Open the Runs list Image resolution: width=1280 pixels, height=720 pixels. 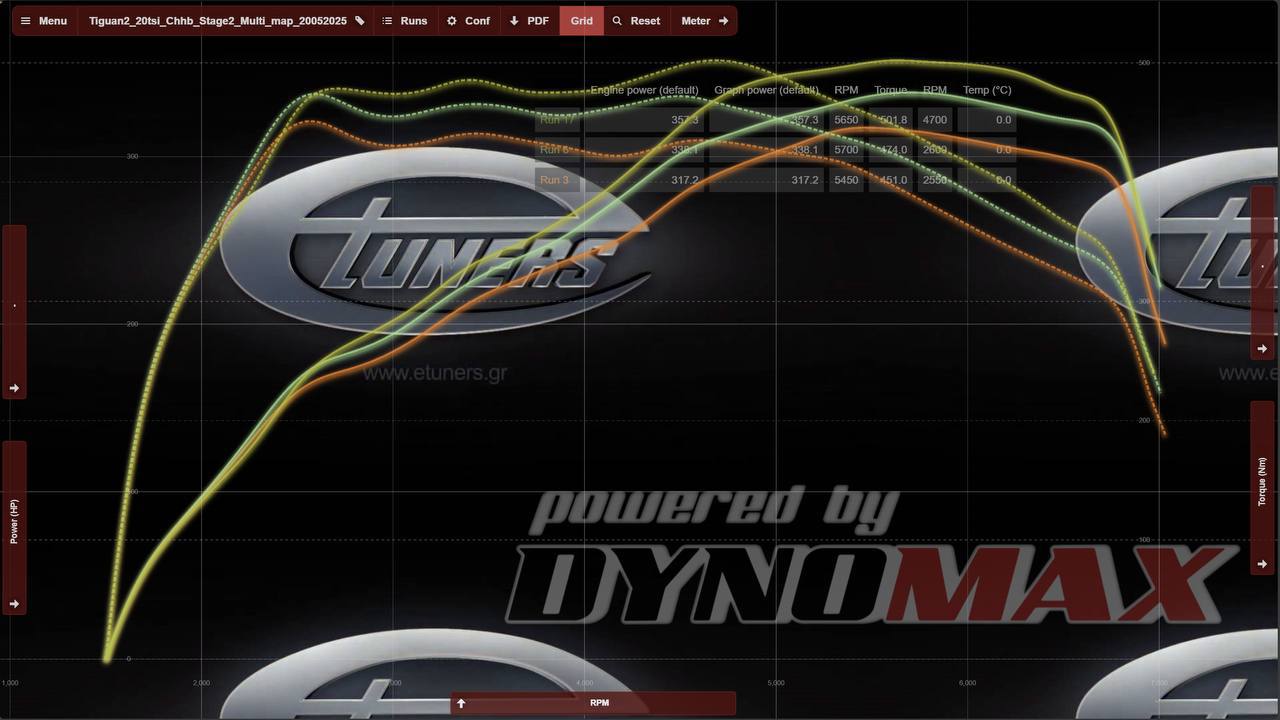(x=404, y=21)
